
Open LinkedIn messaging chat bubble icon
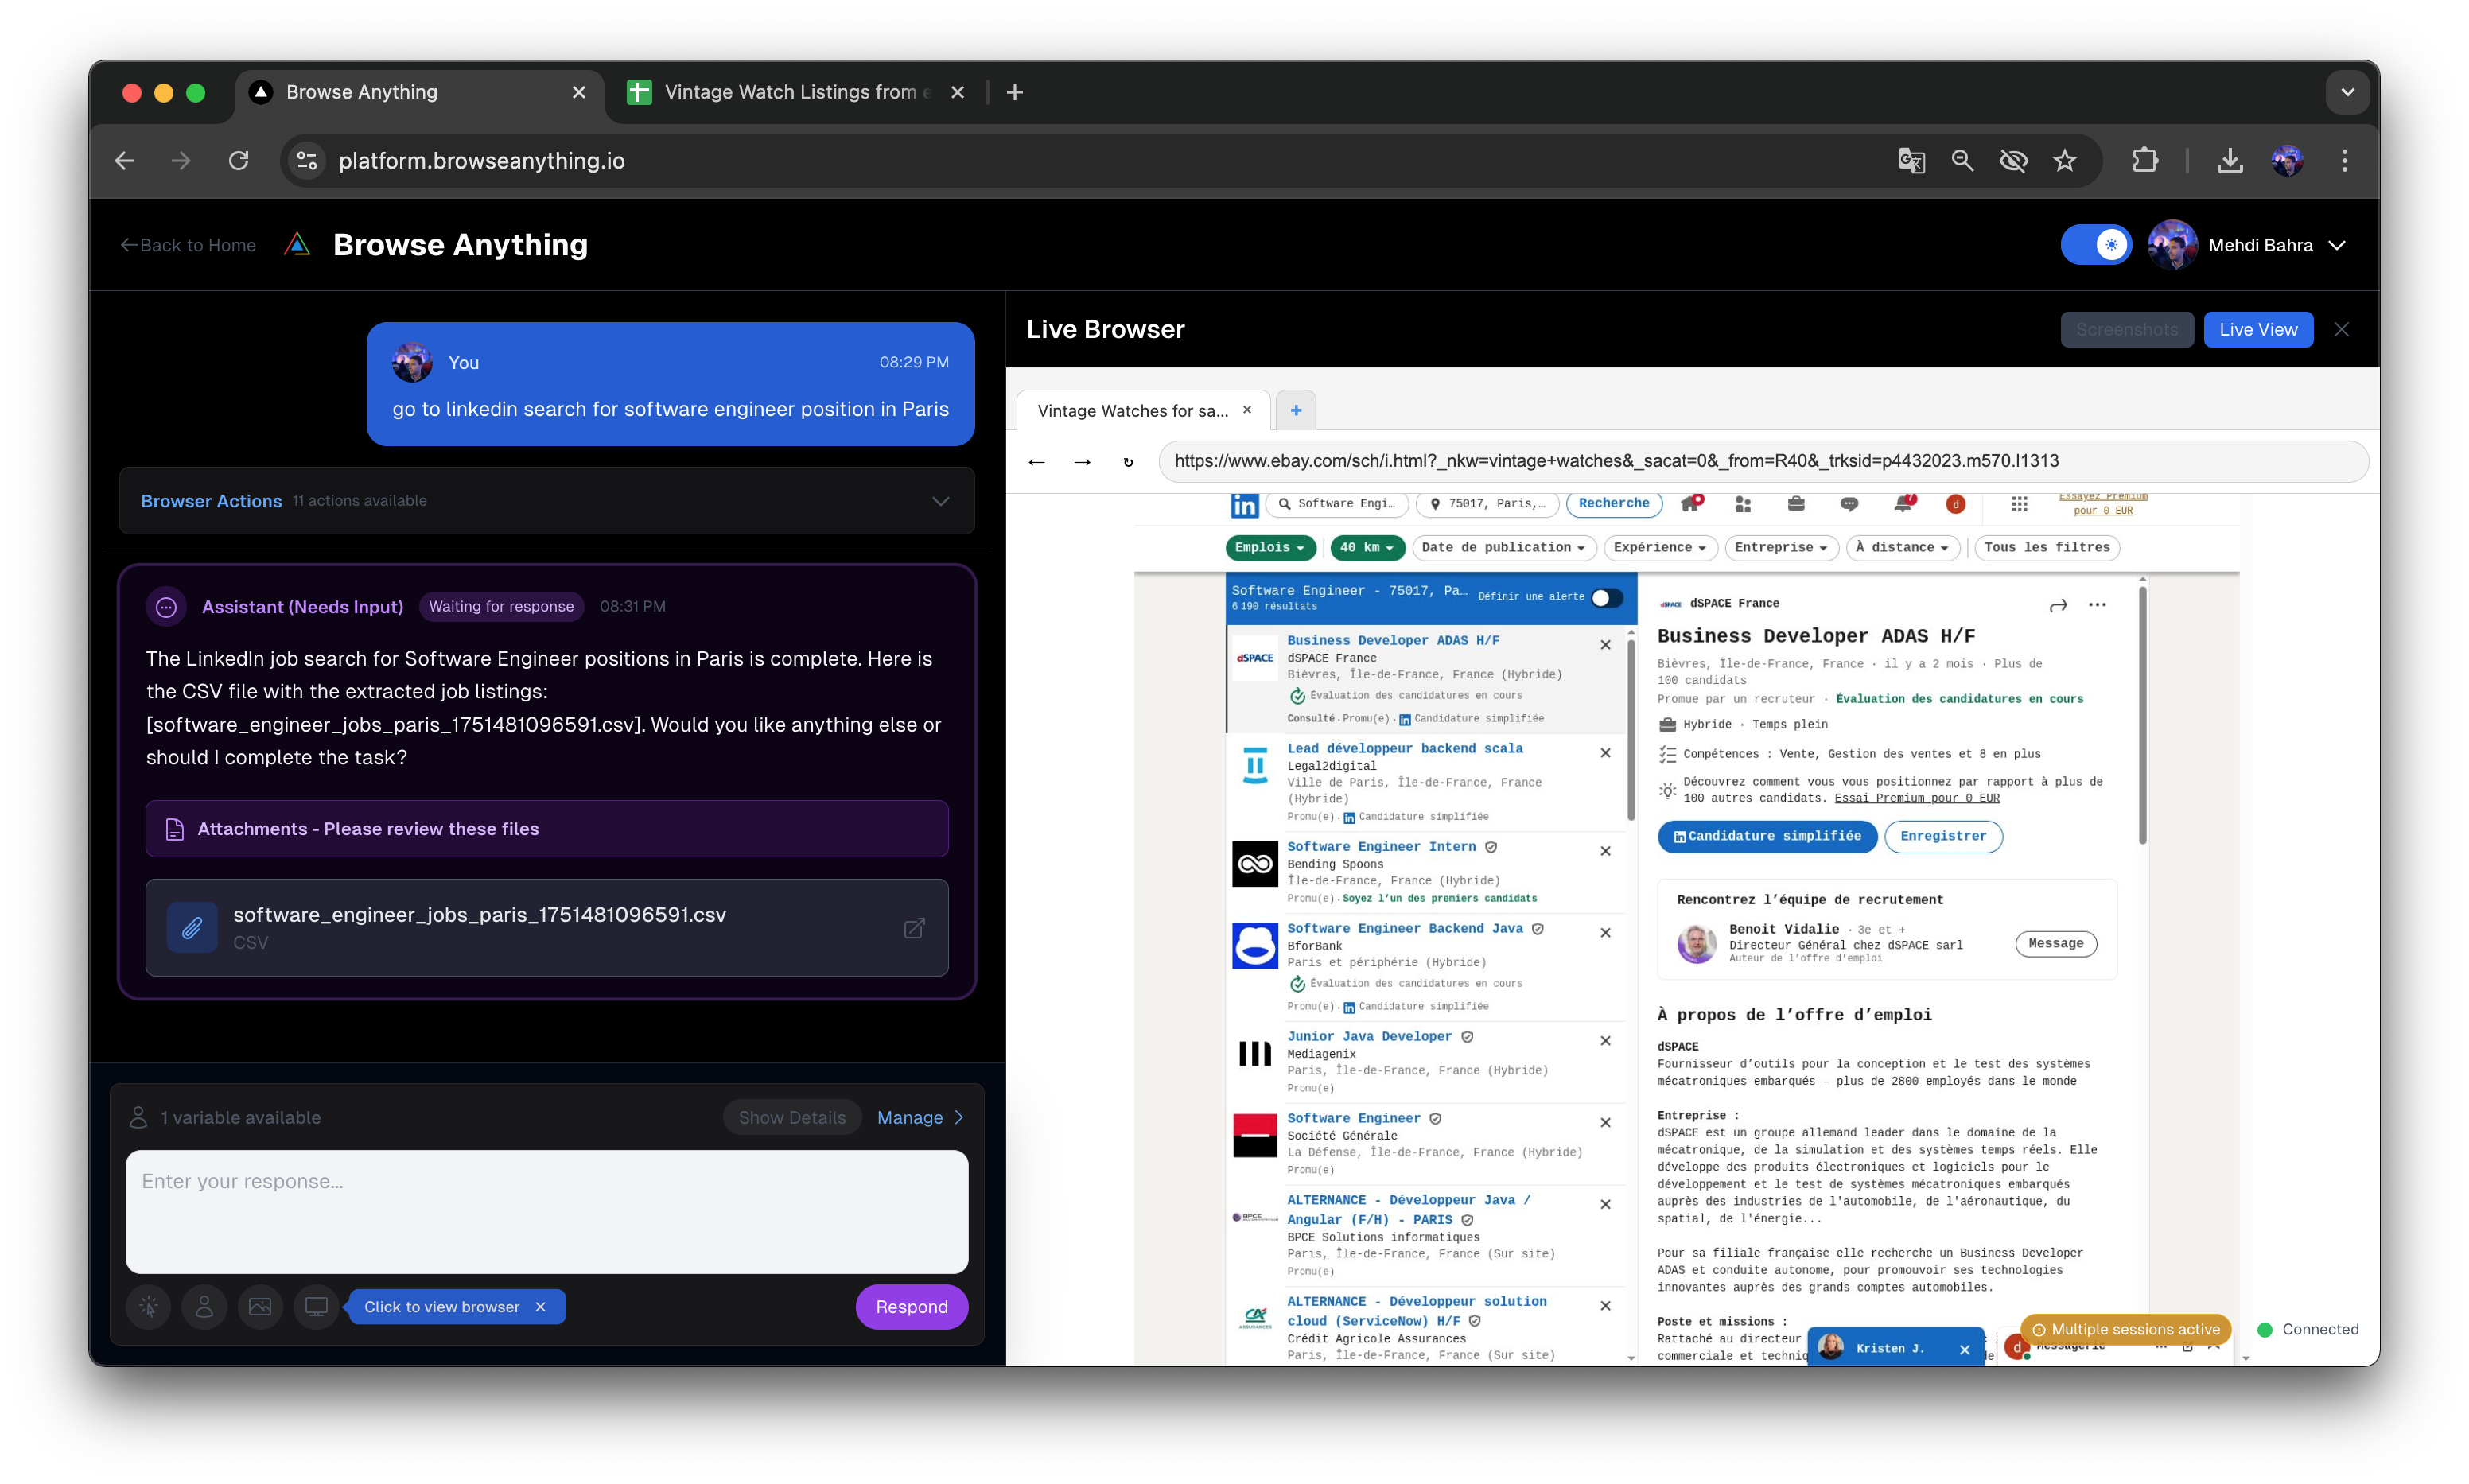click(1849, 503)
